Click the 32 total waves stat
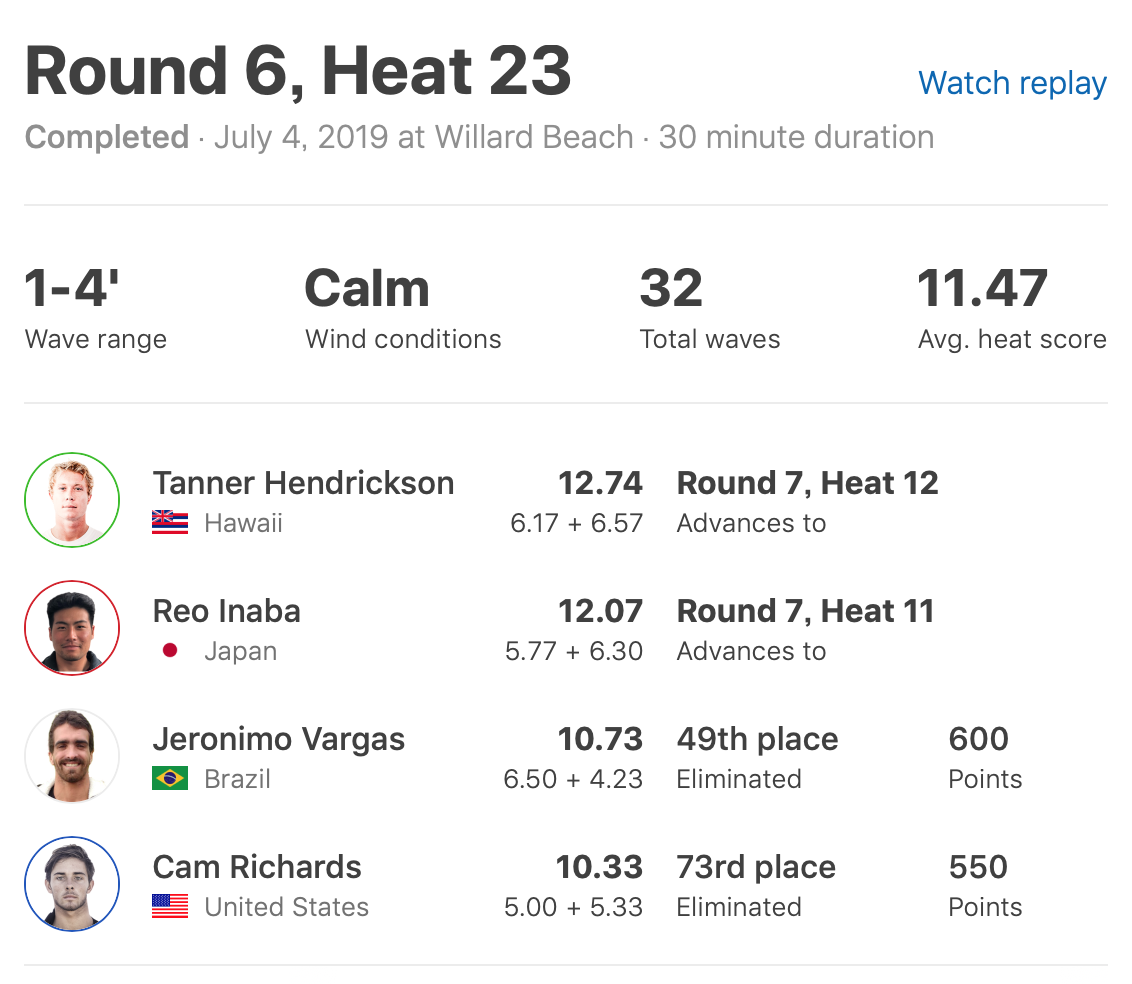This screenshot has width=1132, height=984. click(x=671, y=289)
